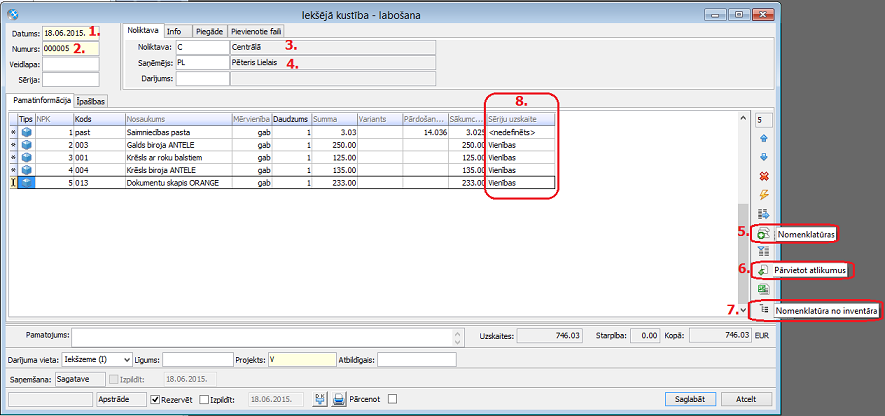Click the Kopā total field

tap(721, 335)
